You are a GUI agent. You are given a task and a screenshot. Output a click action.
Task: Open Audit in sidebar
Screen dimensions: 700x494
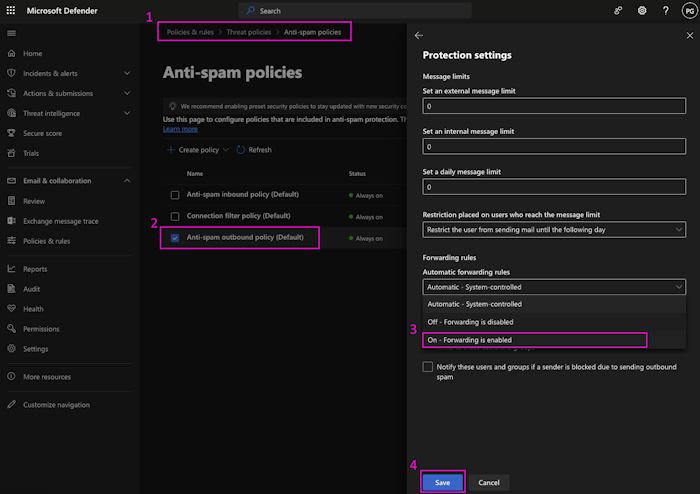31,289
